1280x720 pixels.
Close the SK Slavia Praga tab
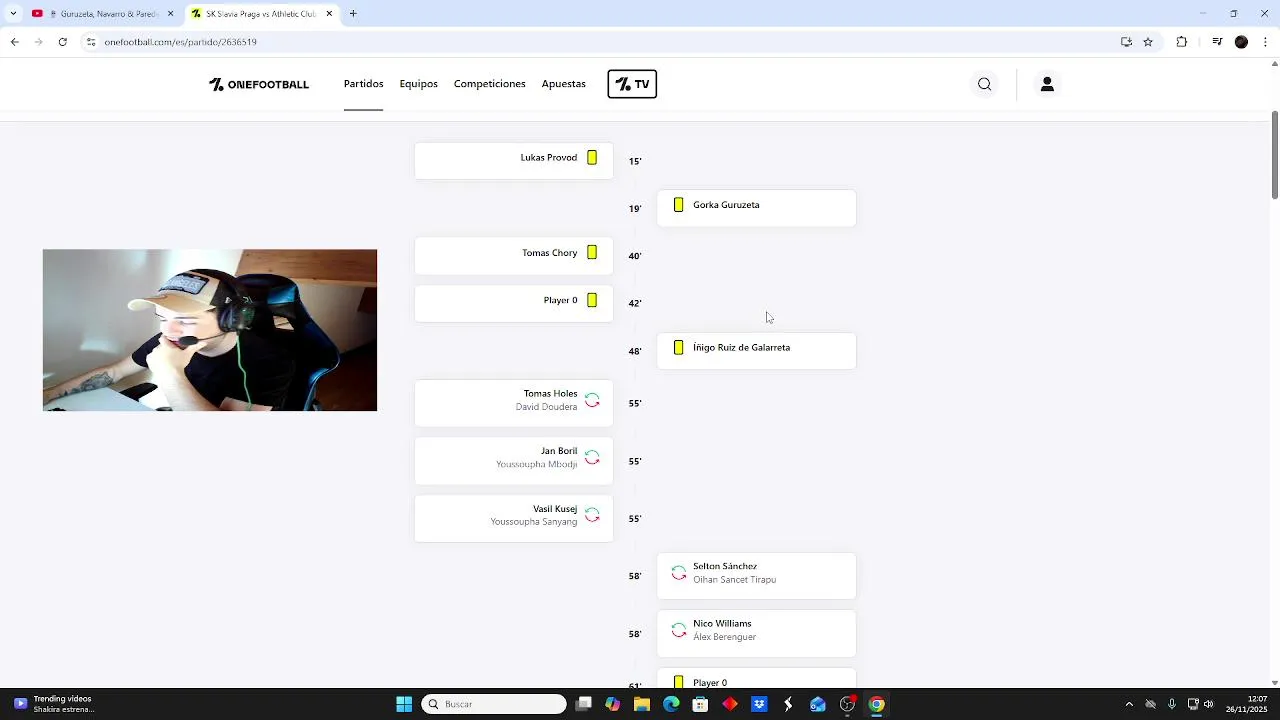(329, 14)
